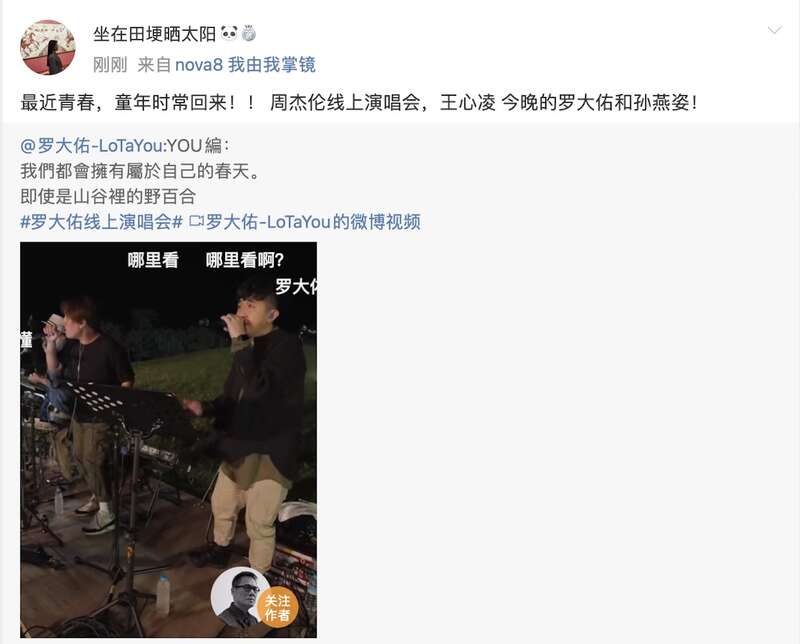
Task: Play the concert video thumbnail
Action: [168, 440]
